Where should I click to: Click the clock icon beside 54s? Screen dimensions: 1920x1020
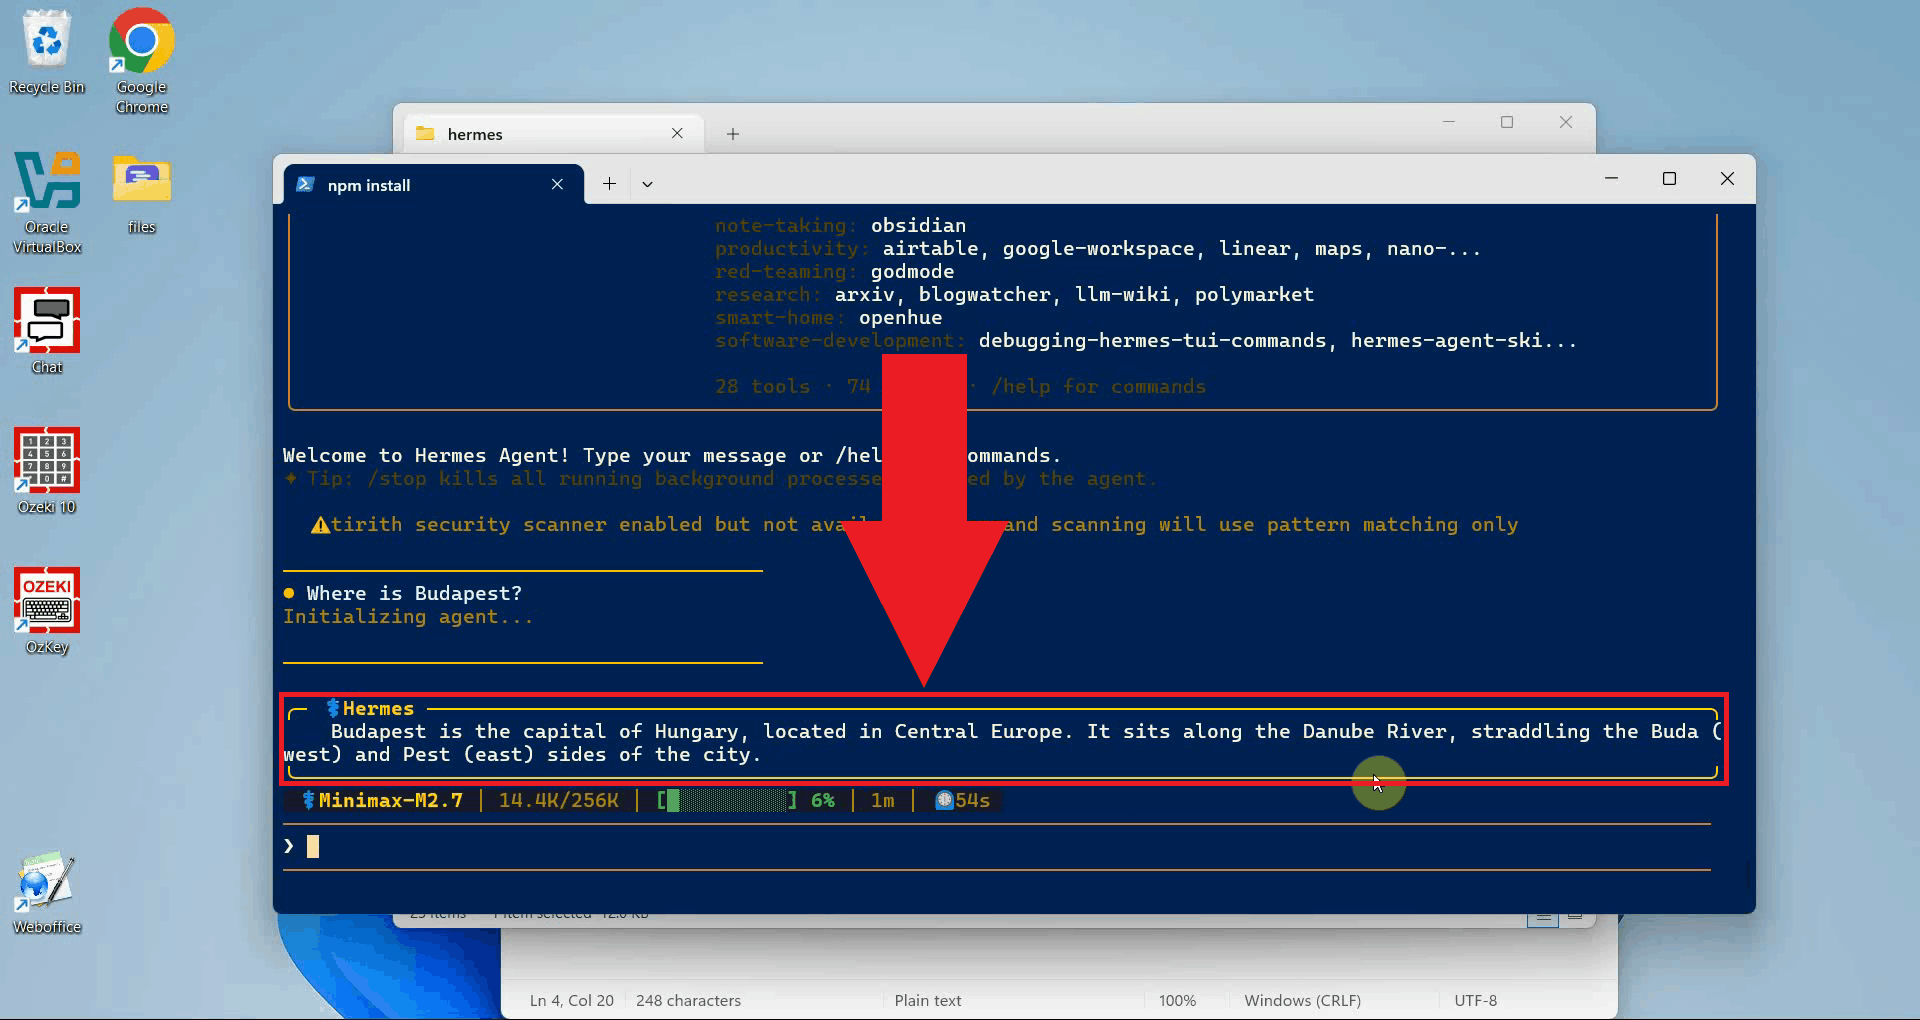click(x=944, y=800)
